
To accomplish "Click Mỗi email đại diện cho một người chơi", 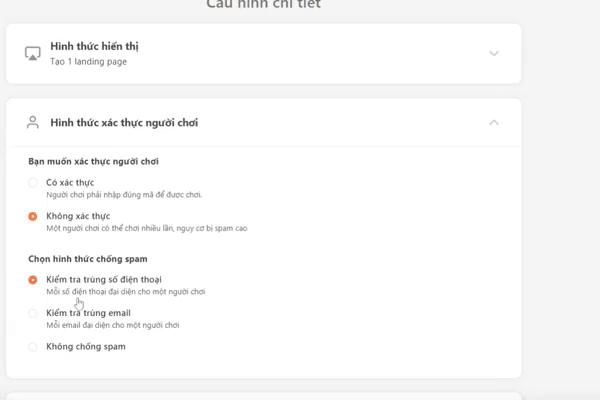I will pos(113,325).
